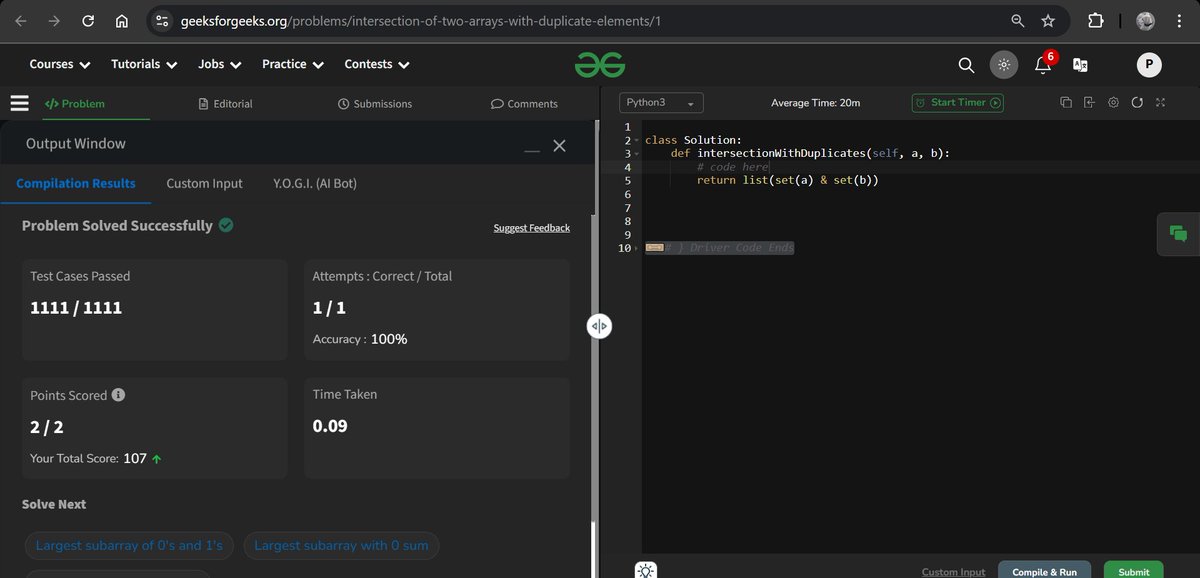
Task: Switch to the Editorial tab
Action: (x=226, y=103)
